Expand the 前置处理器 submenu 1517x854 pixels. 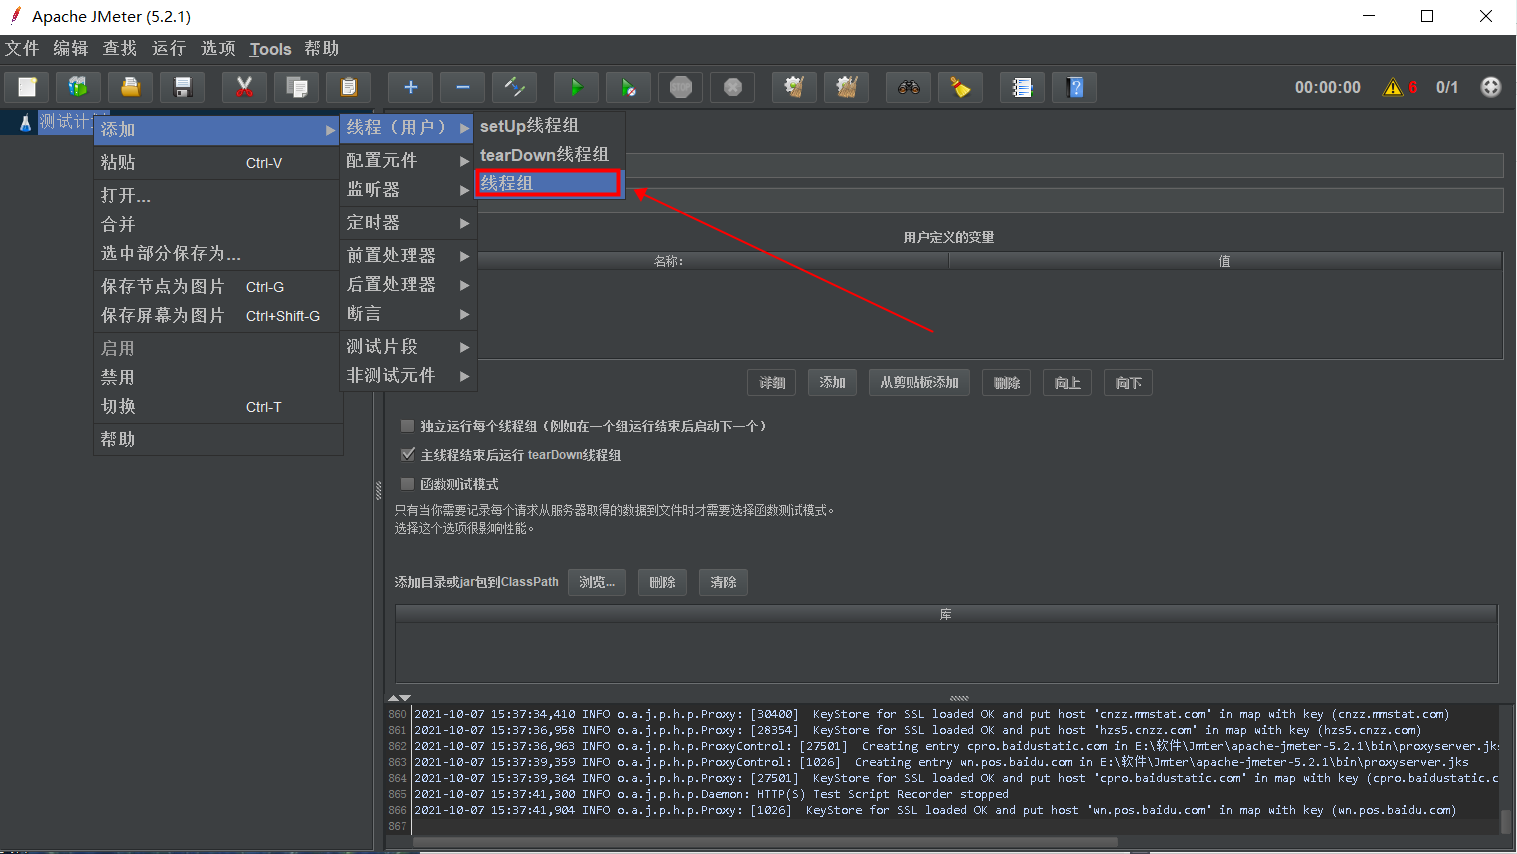pos(408,255)
